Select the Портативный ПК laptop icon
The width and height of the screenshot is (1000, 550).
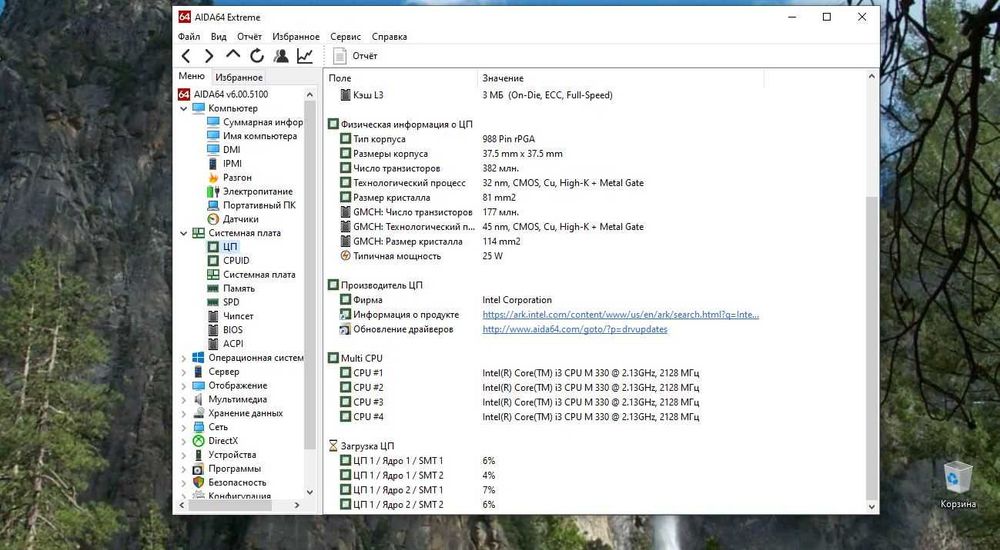click(213, 205)
